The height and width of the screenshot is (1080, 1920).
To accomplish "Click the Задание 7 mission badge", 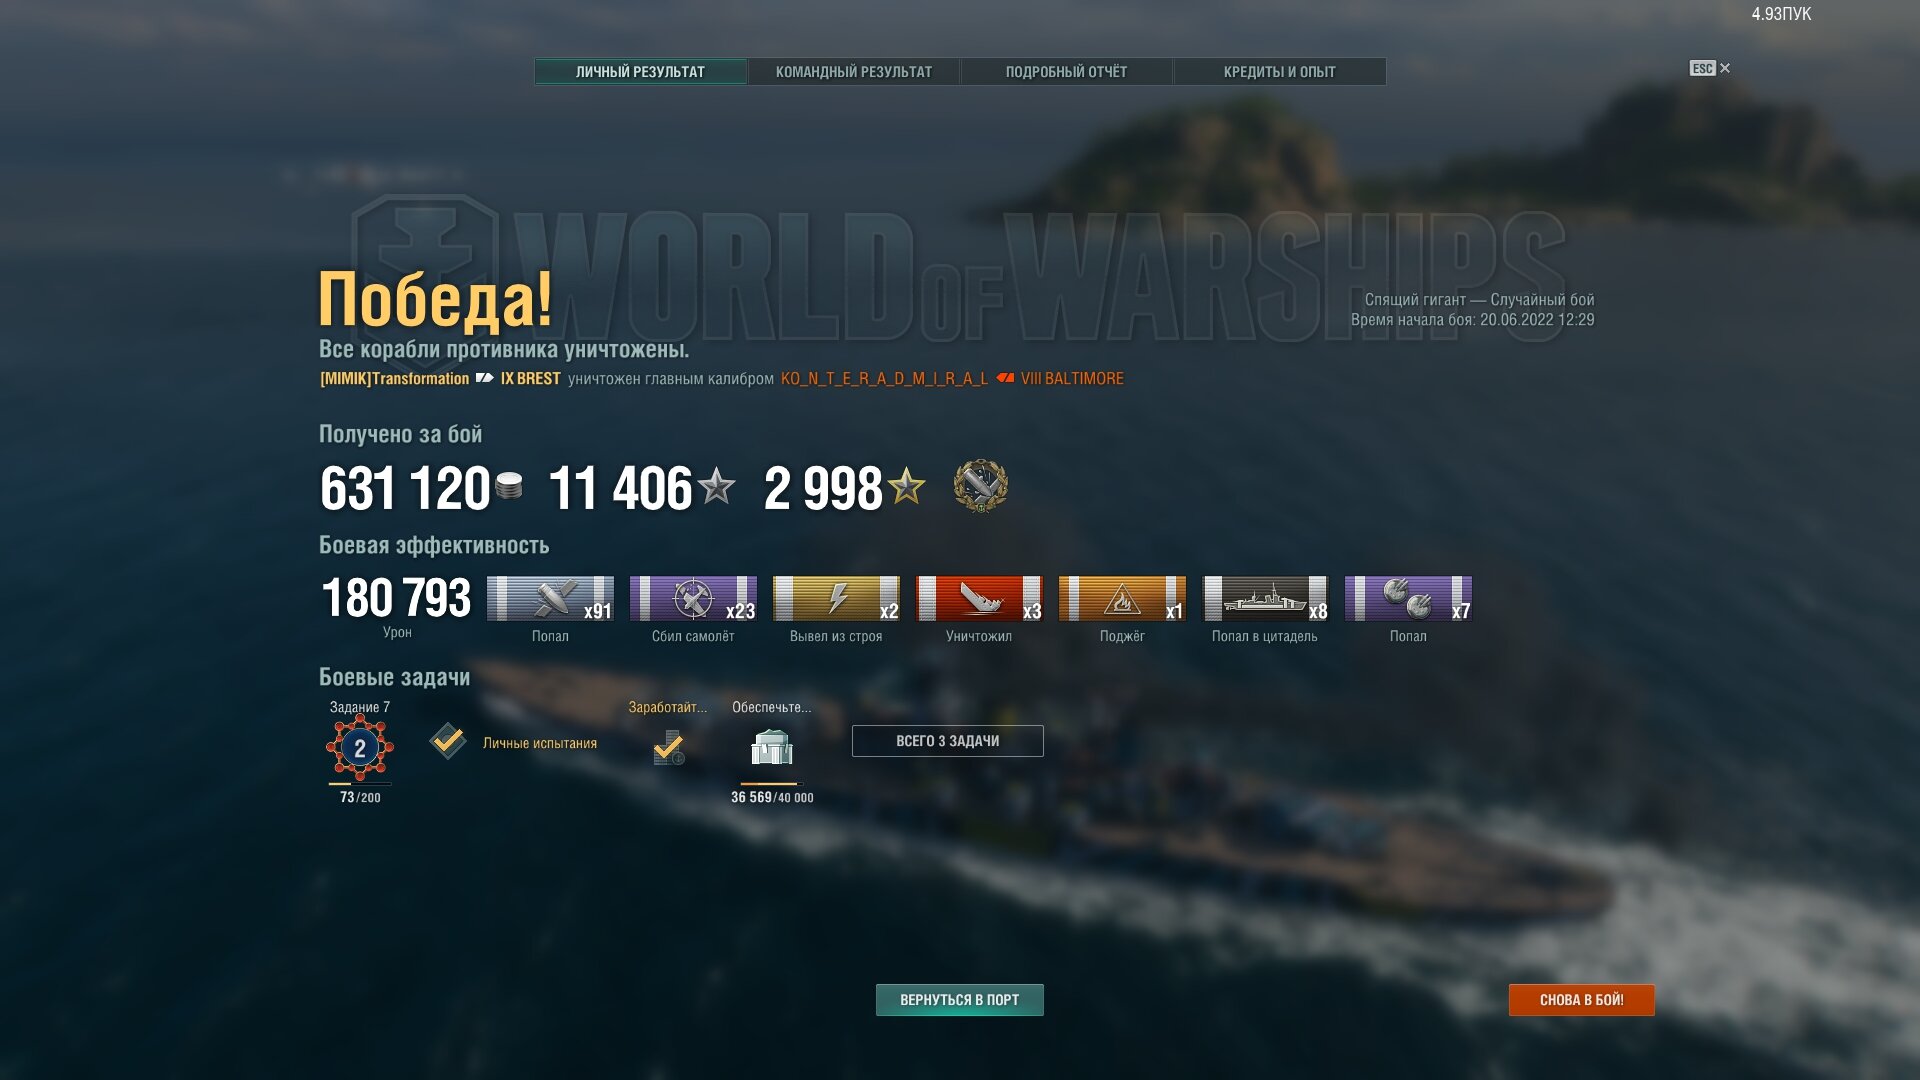I will pyautogui.click(x=360, y=747).
